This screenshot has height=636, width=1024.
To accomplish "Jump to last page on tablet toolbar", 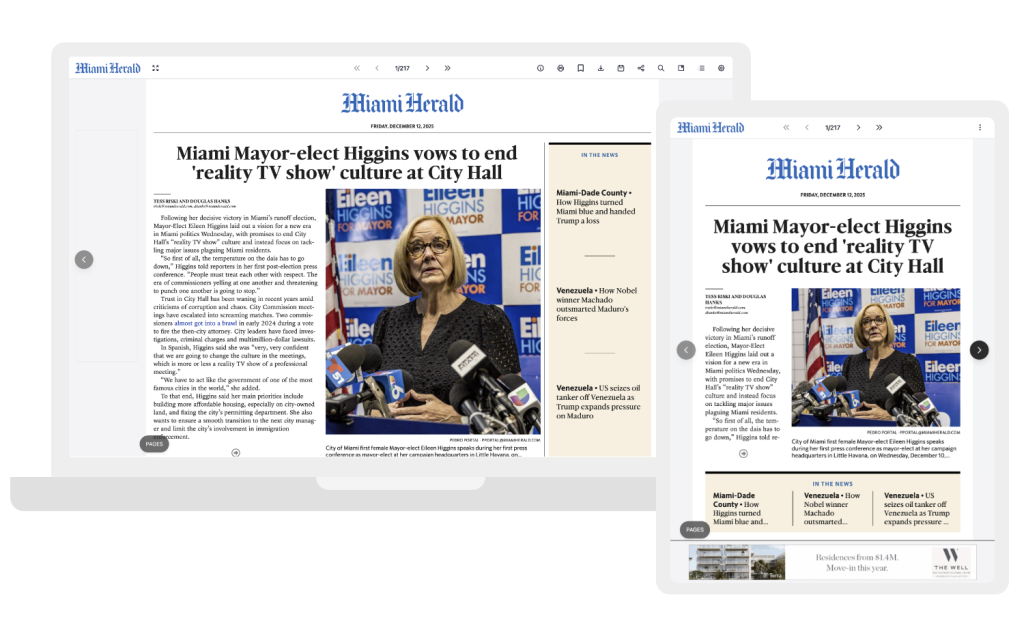I will pyautogui.click(x=879, y=127).
